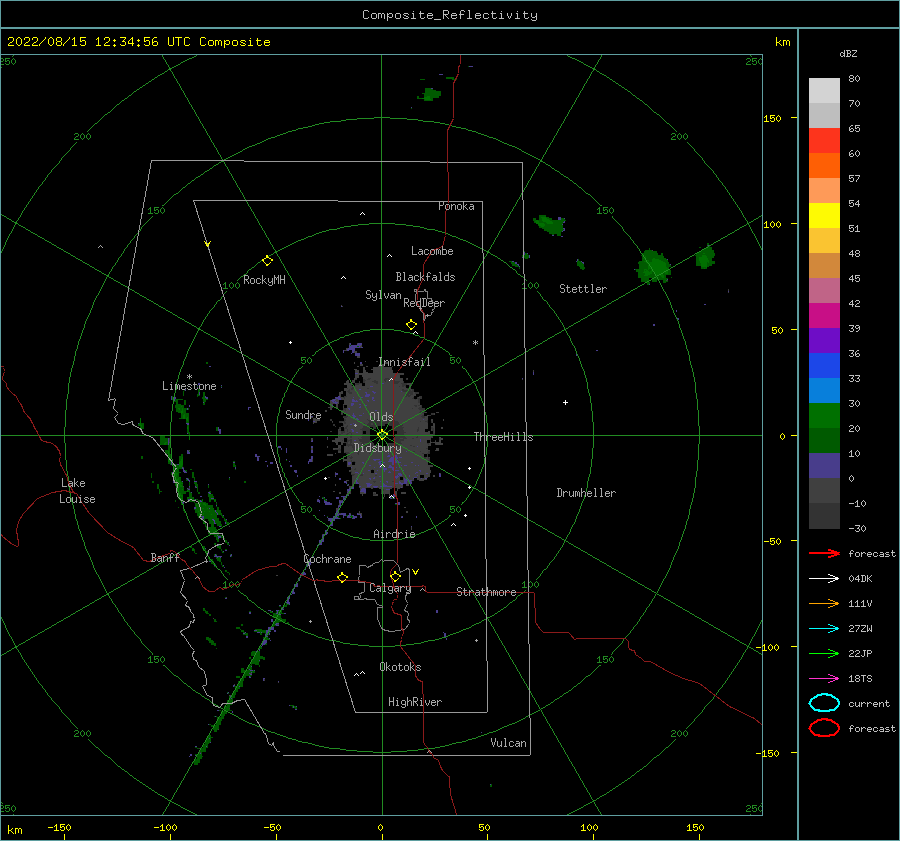900x841 pixels.
Task: Click the Lake Louise label
Action: pyautogui.click(x=77, y=491)
